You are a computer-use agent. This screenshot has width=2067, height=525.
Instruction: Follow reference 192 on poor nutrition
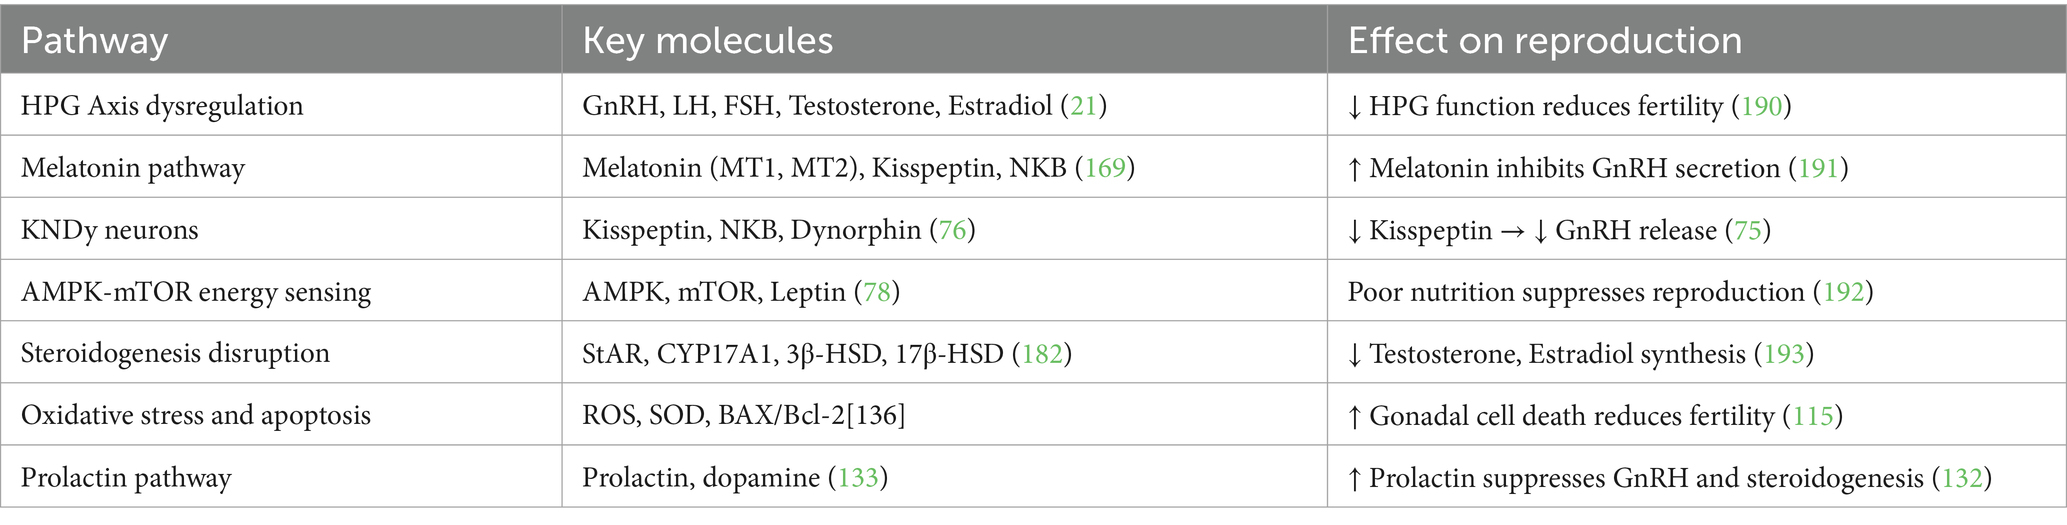pos(1844,292)
